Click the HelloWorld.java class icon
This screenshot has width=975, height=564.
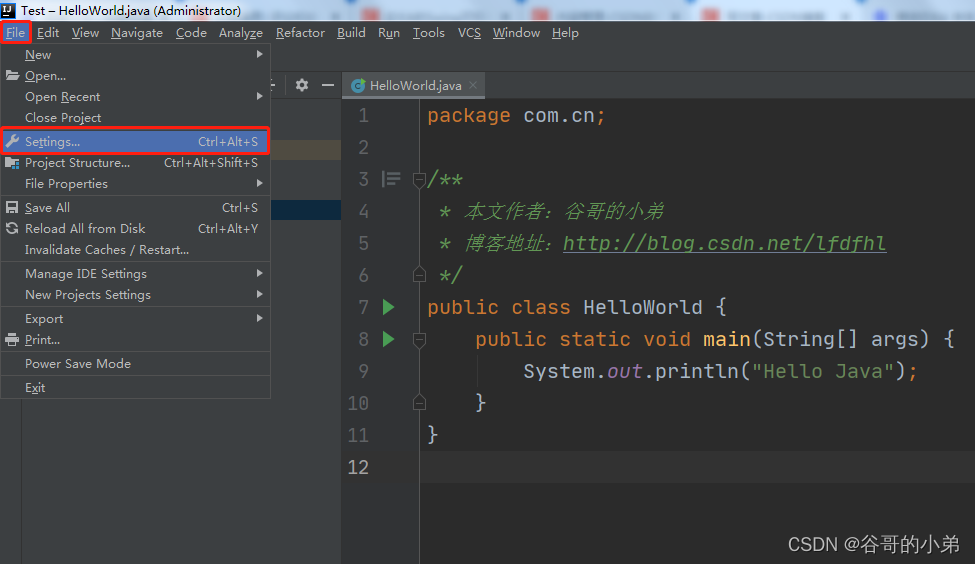(x=358, y=86)
